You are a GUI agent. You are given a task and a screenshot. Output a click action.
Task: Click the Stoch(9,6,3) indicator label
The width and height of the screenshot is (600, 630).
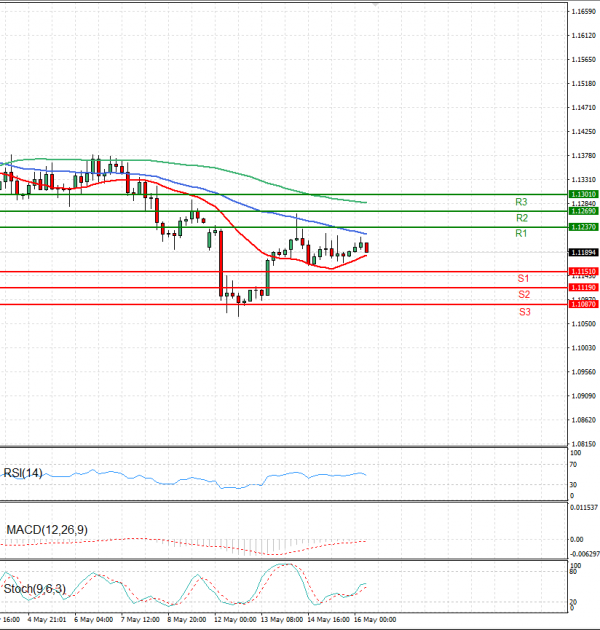35,589
